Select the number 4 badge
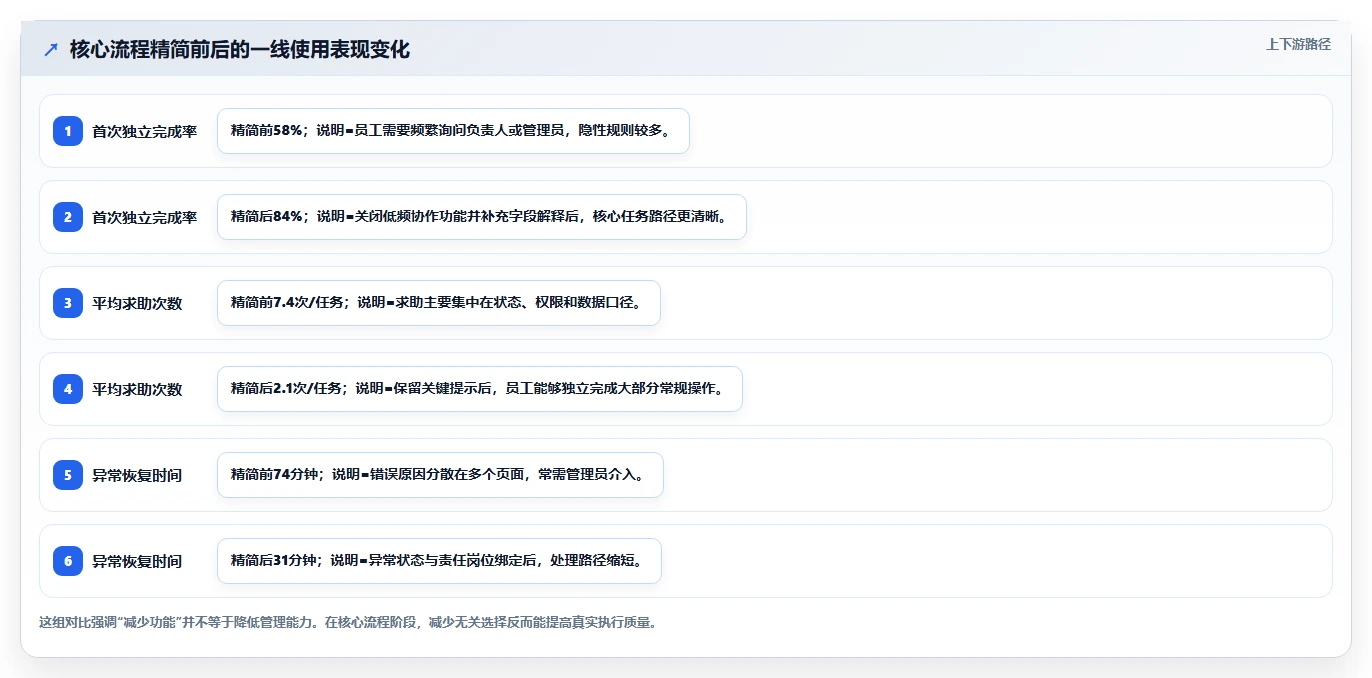The width and height of the screenshot is (1372, 678). point(68,389)
